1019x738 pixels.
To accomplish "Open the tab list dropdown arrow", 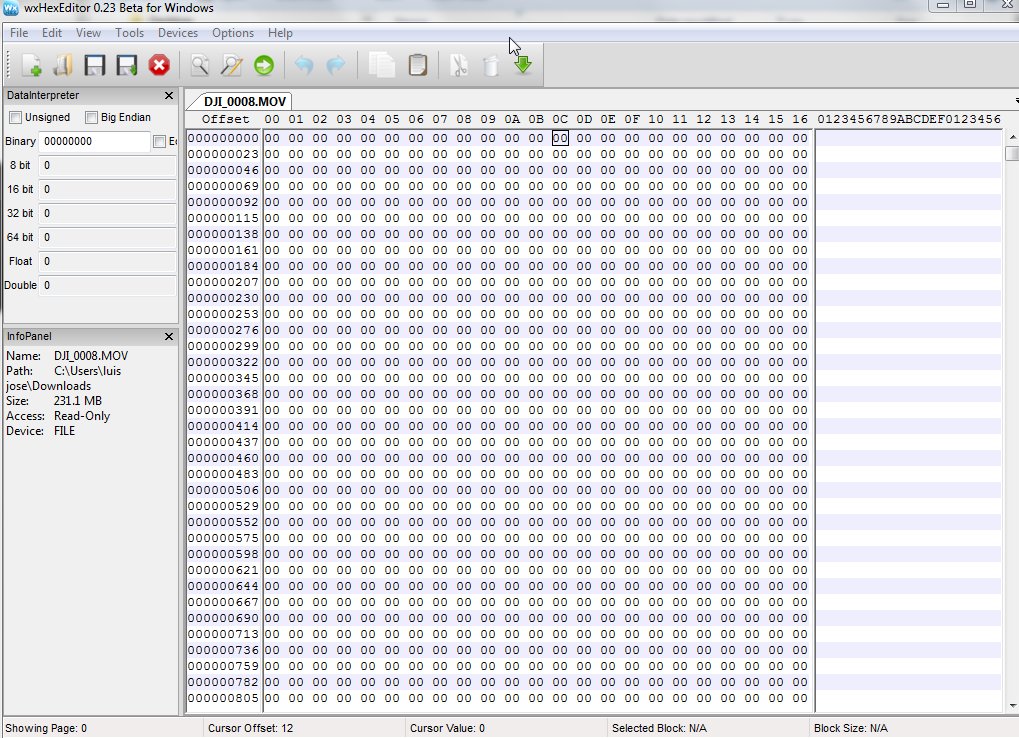I will coord(1016,101).
